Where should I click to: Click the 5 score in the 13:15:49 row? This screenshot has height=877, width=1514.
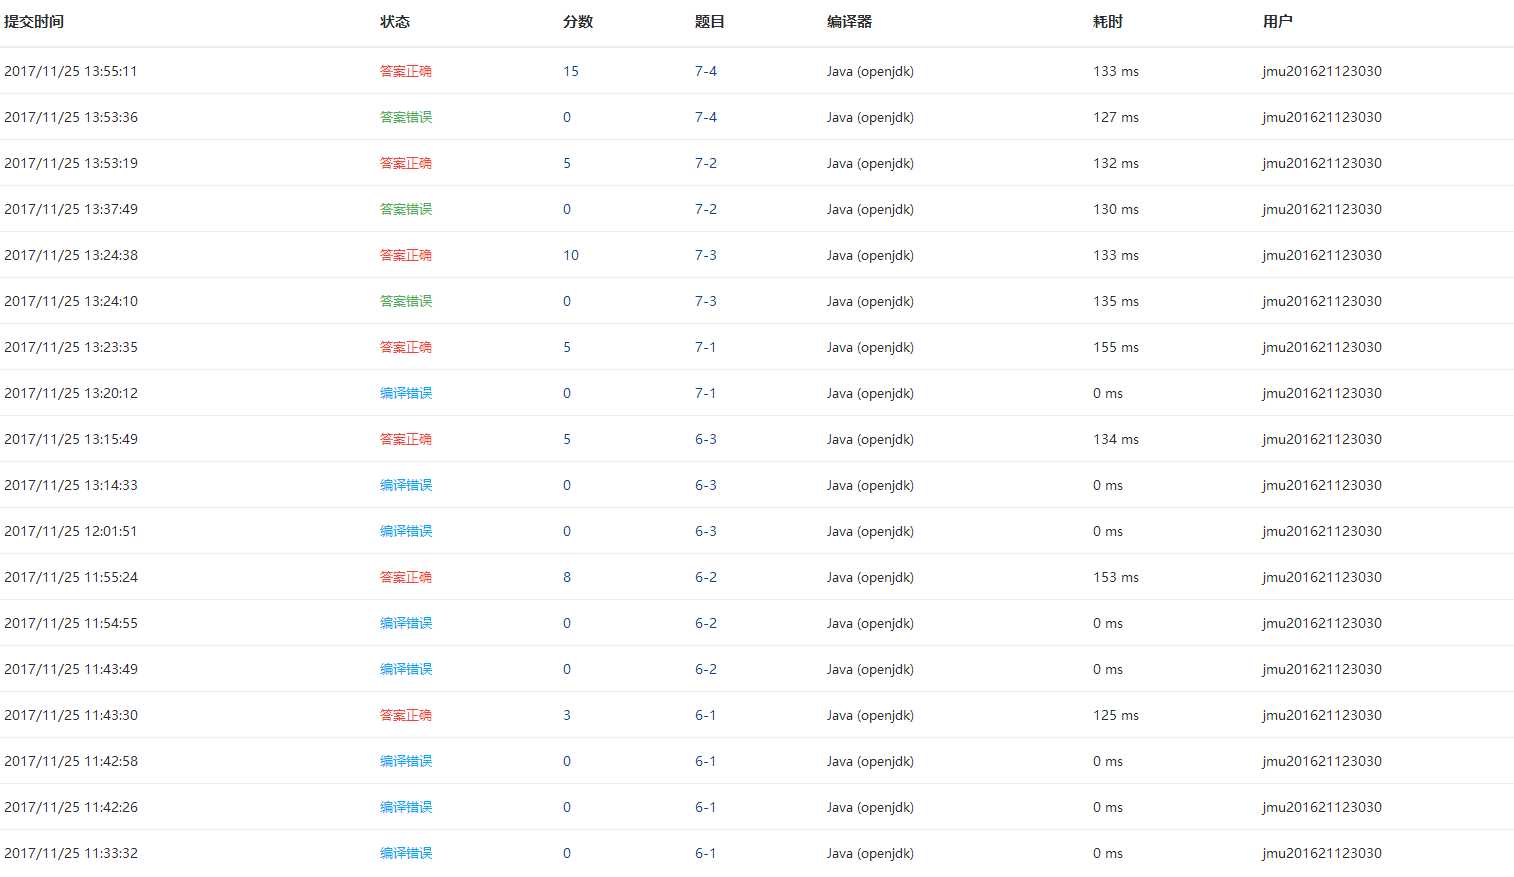567,439
